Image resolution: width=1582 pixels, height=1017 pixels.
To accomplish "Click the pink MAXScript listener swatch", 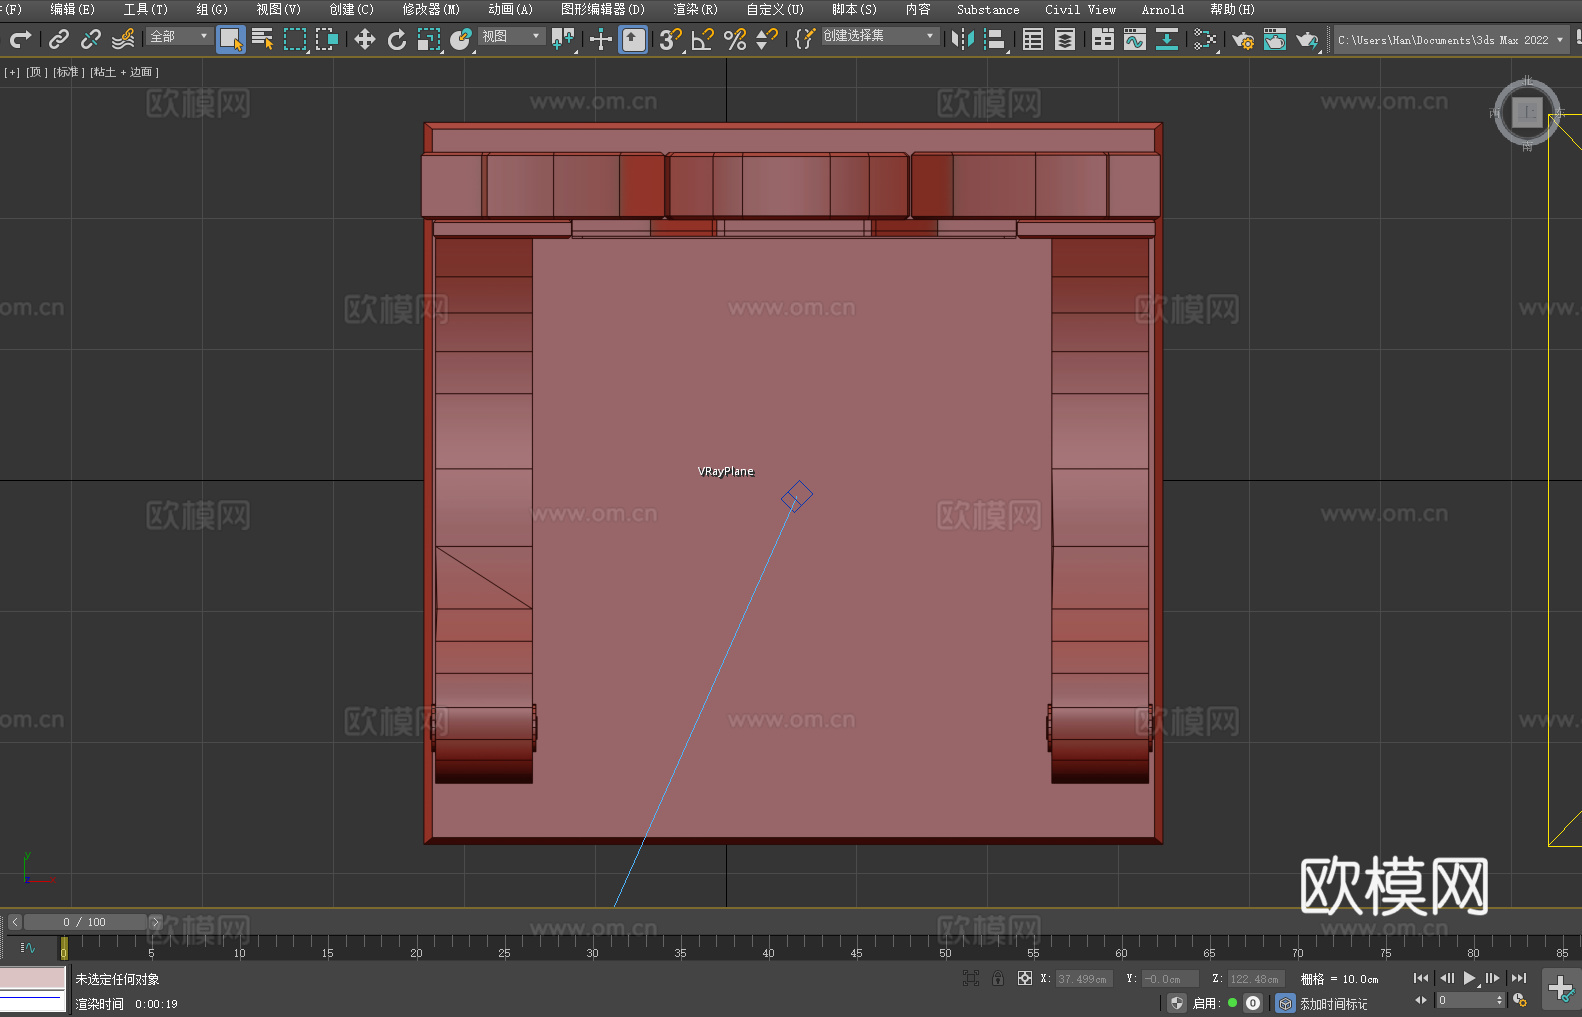I will pos(32,977).
